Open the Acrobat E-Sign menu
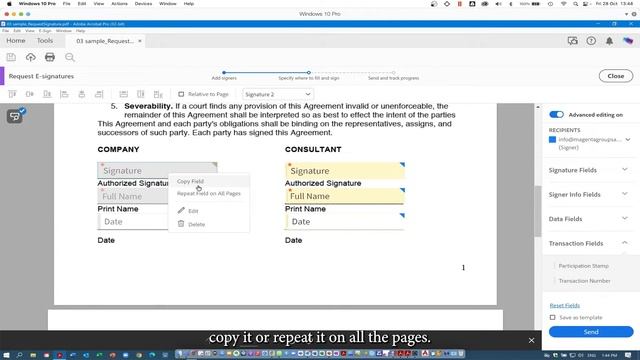 click(x=45, y=31)
